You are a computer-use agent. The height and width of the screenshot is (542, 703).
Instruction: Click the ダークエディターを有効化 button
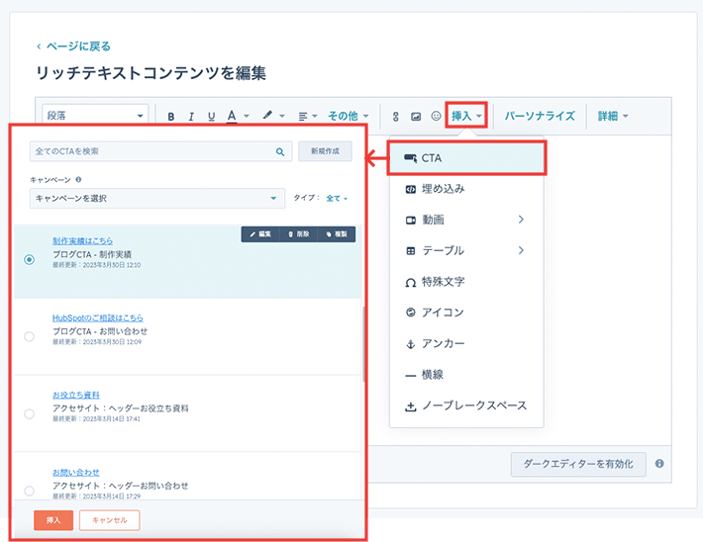[578, 464]
